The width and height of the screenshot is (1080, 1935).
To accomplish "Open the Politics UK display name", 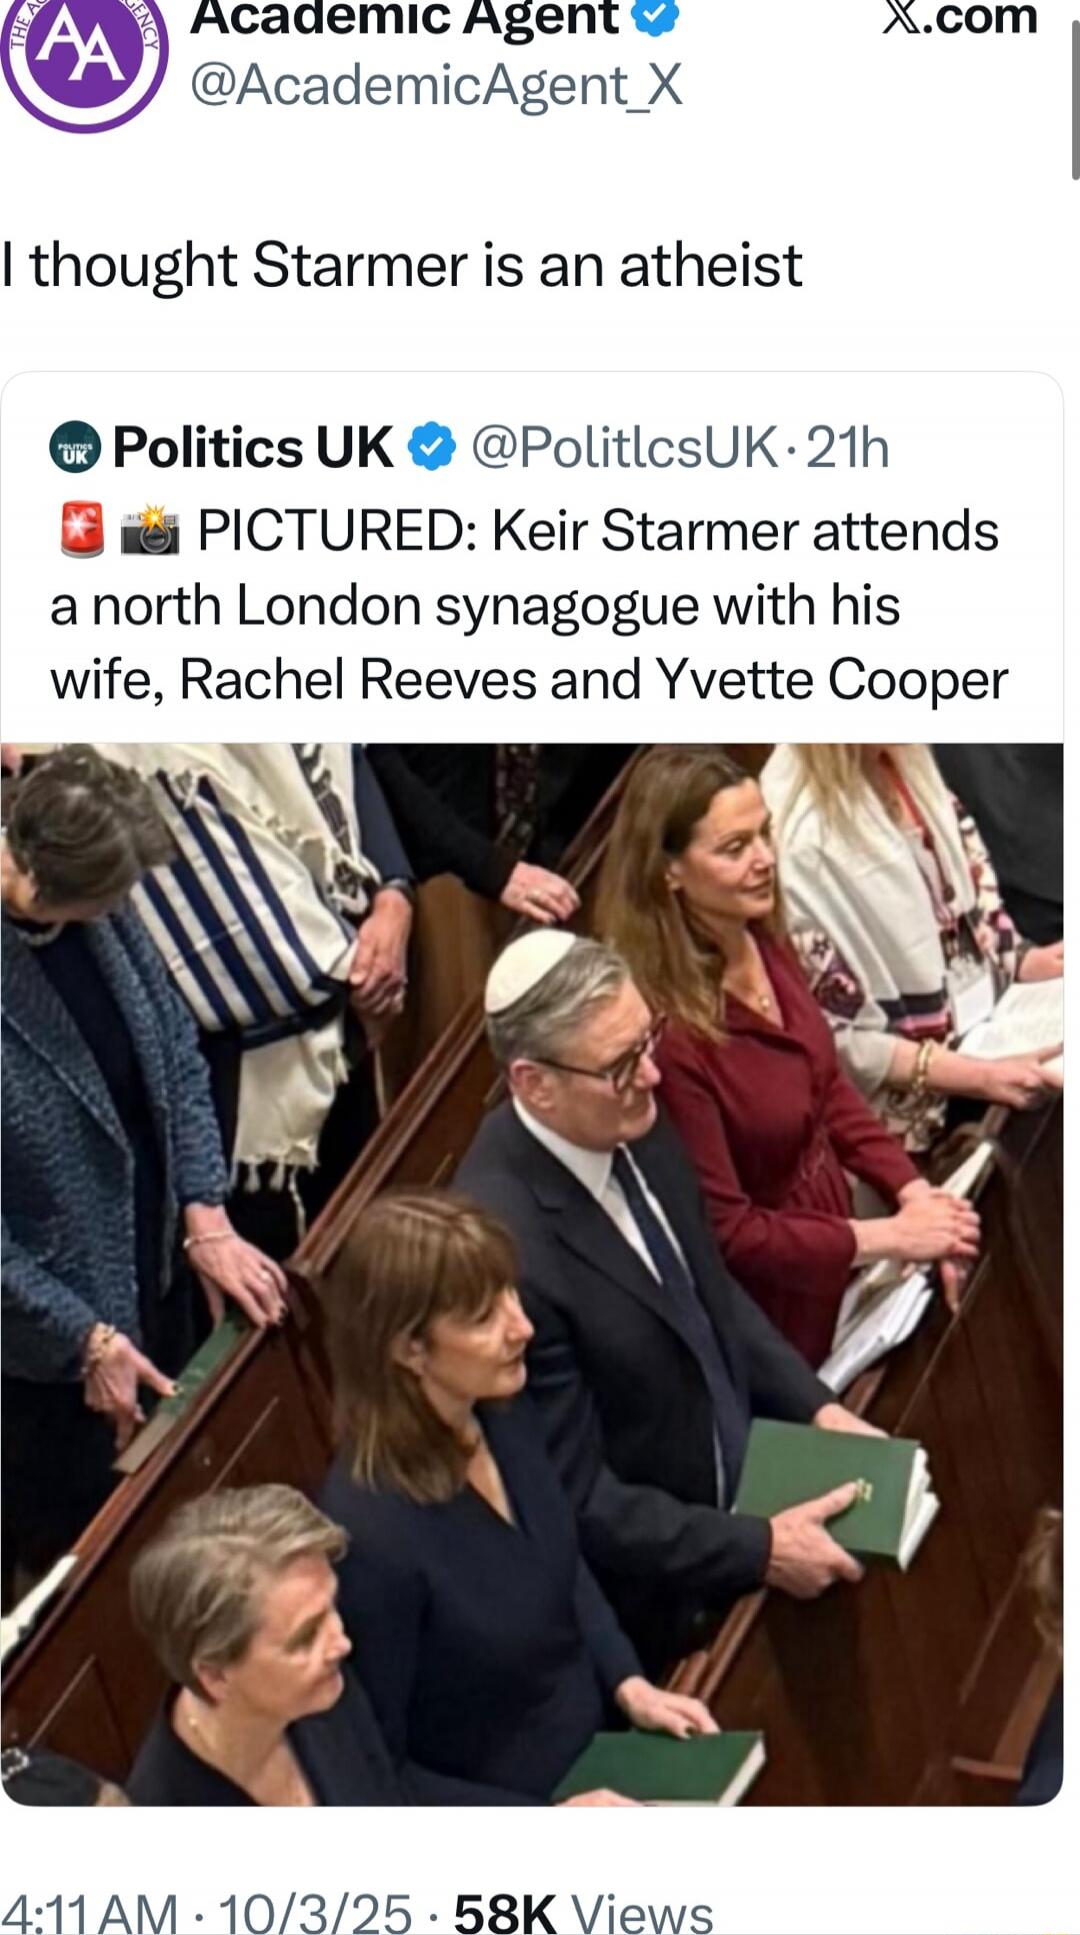I will tap(252, 447).
